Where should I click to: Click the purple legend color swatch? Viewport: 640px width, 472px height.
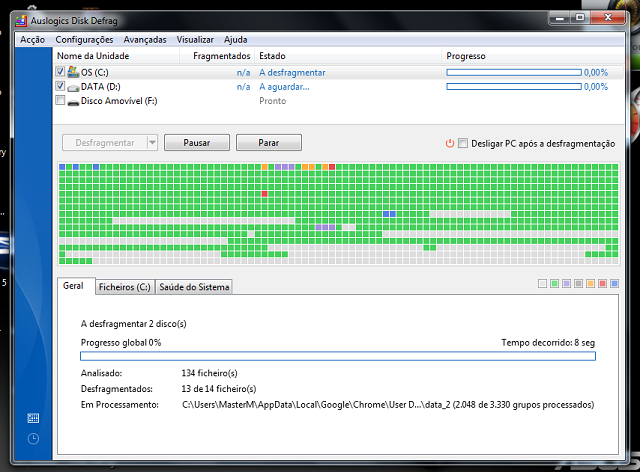click(567, 283)
